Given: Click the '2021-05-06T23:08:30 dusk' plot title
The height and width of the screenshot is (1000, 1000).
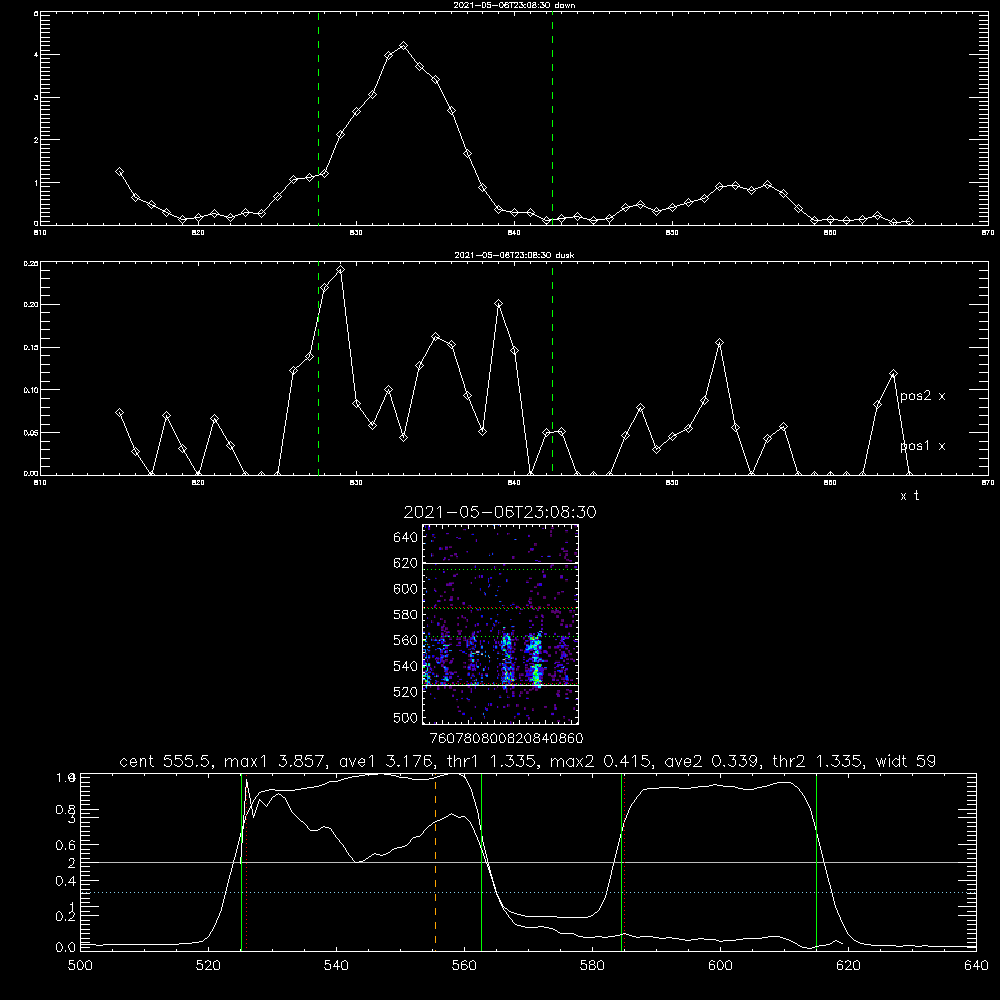Looking at the screenshot, I should pos(514,255).
